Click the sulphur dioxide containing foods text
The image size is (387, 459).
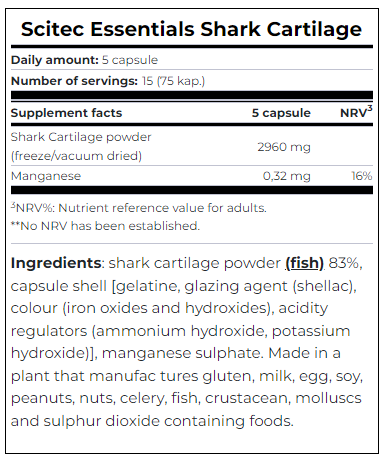pos(169,421)
